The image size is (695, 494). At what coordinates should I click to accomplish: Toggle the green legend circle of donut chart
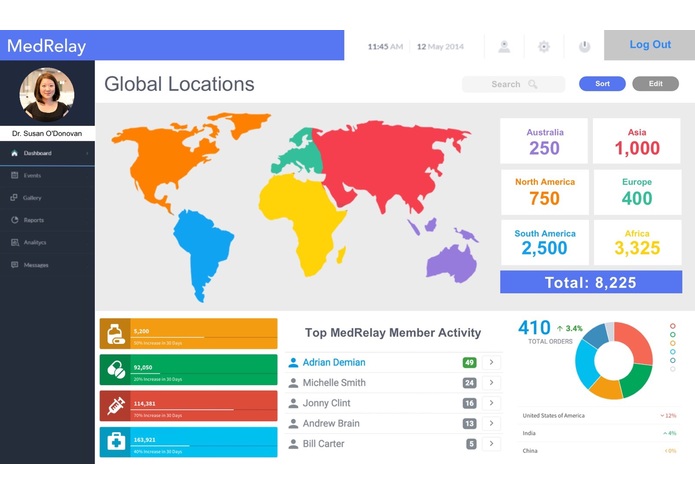[672, 335]
